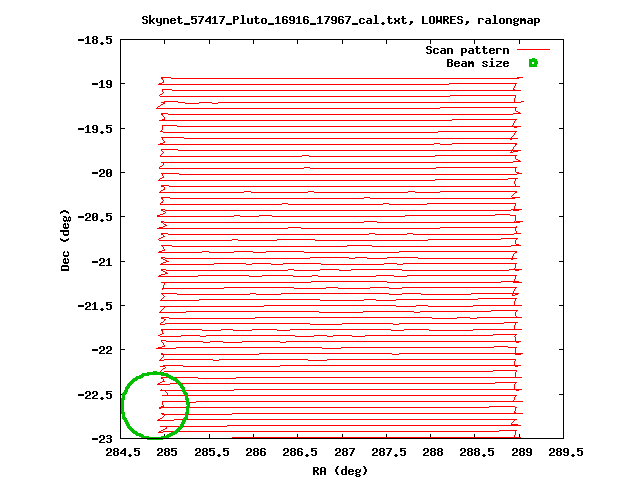Click the 285 RA tick label

coord(167,452)
